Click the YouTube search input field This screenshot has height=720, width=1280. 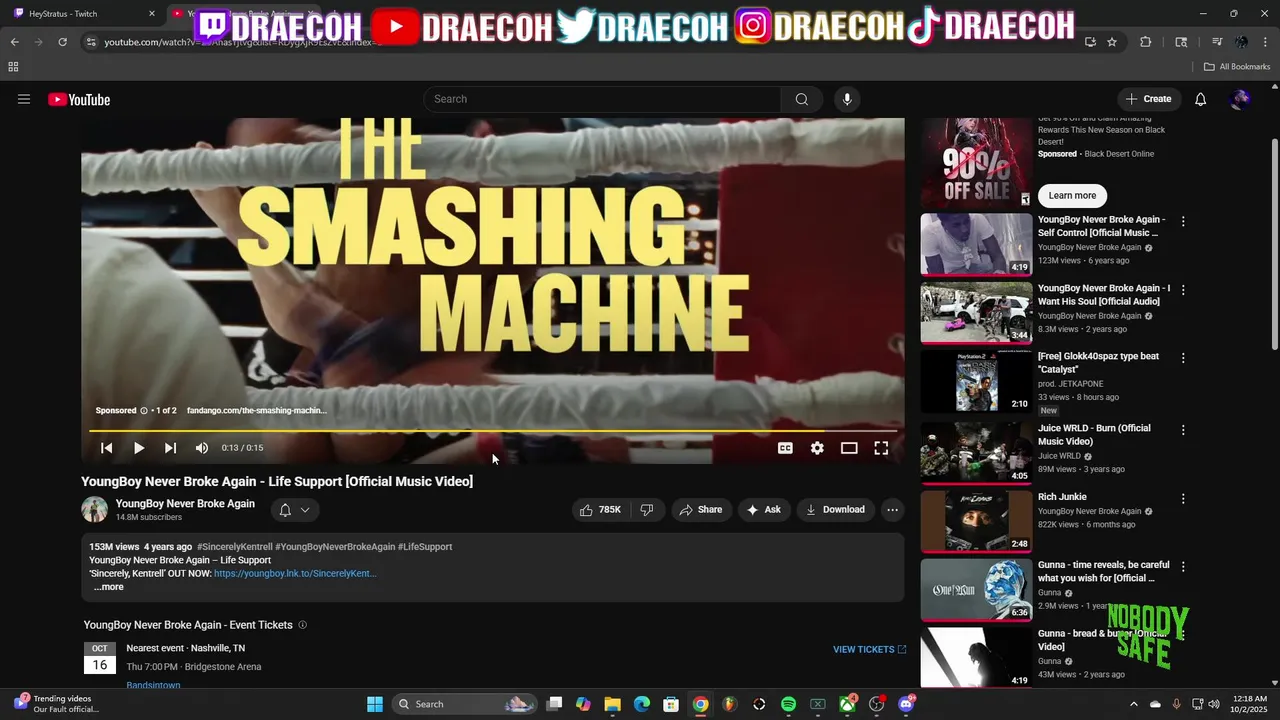602,99
